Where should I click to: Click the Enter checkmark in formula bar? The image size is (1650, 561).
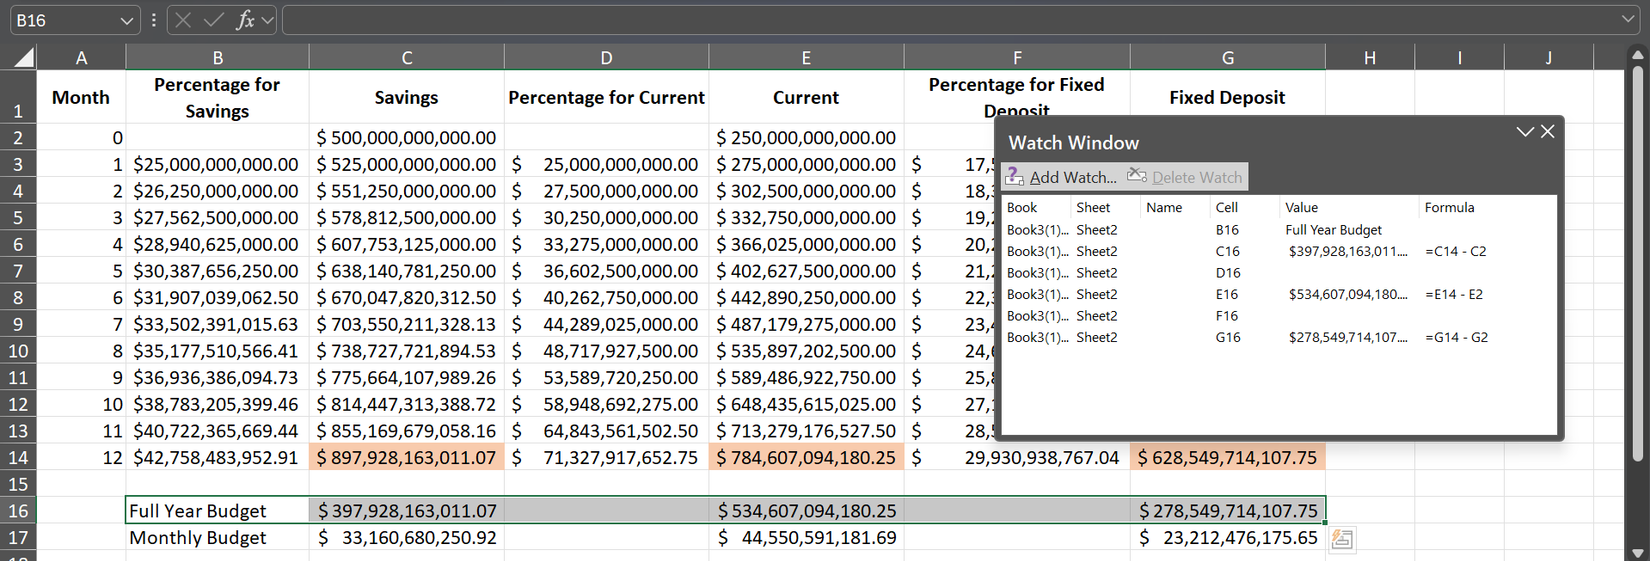coord(213,20)
